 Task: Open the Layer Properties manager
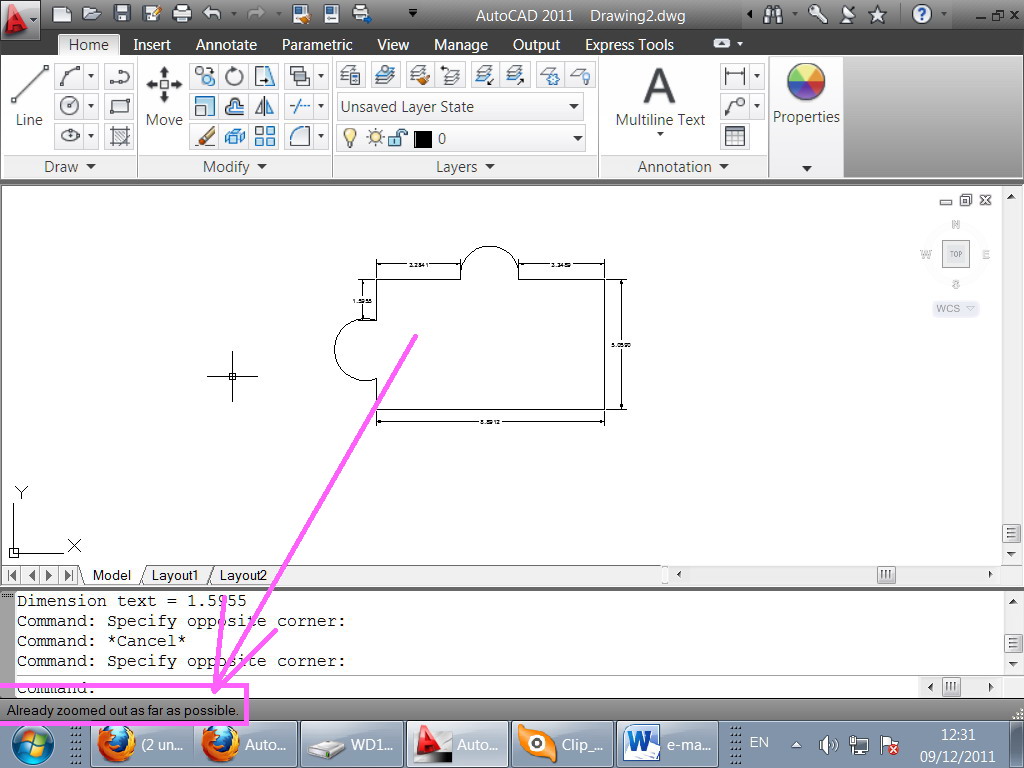coord(351,76)
